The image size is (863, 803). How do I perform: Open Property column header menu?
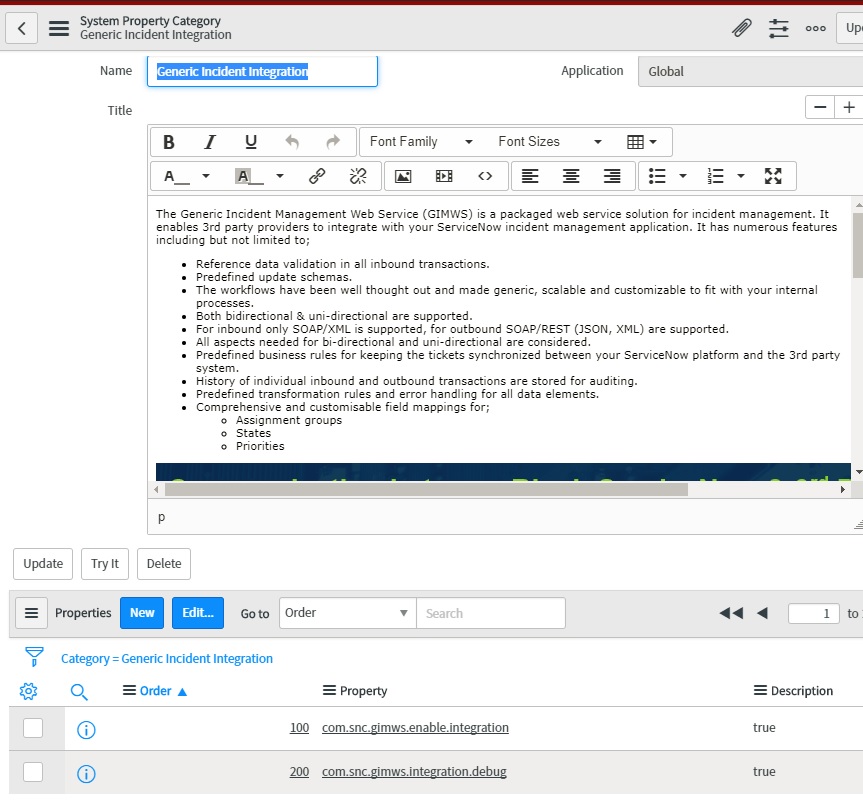click(x=329, y=691)
